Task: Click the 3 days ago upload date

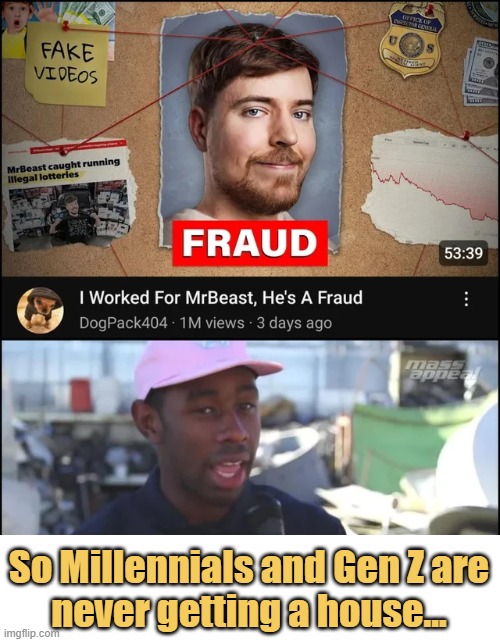Action: (x=294, y=323)
